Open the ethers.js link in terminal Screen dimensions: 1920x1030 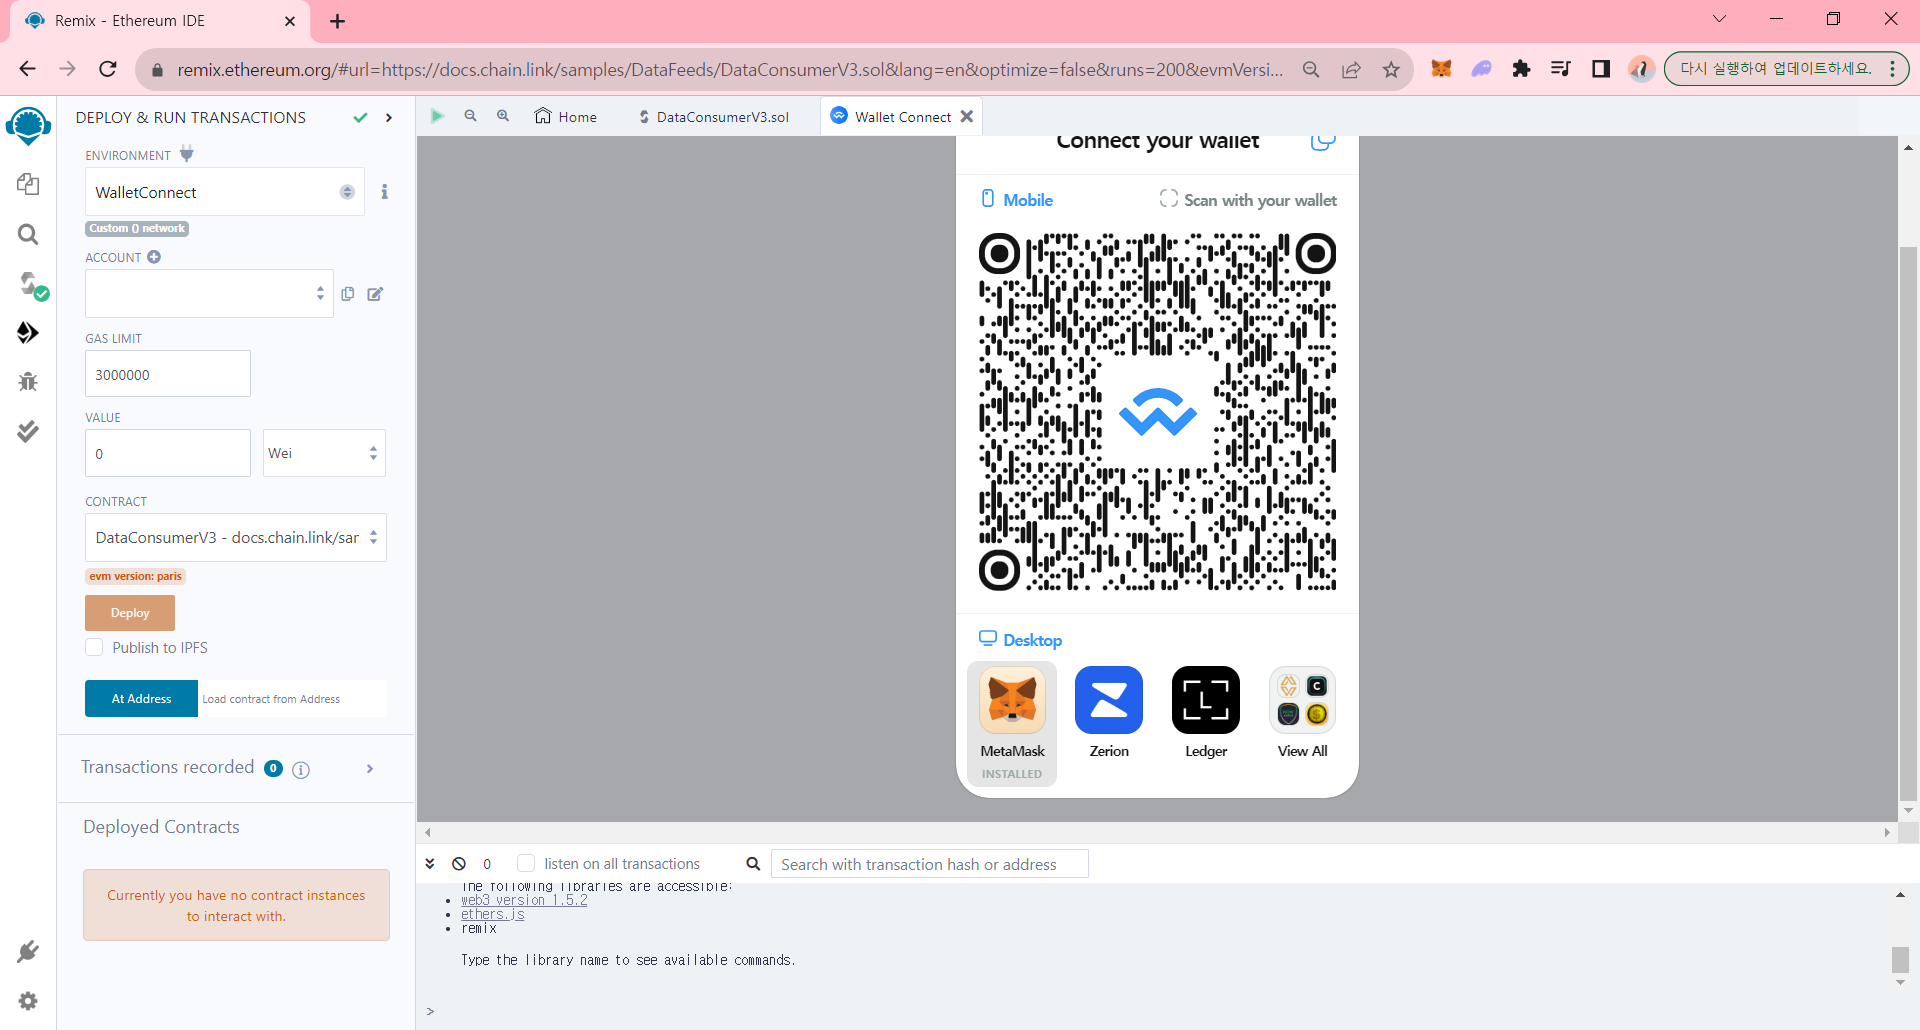point(492,914)
